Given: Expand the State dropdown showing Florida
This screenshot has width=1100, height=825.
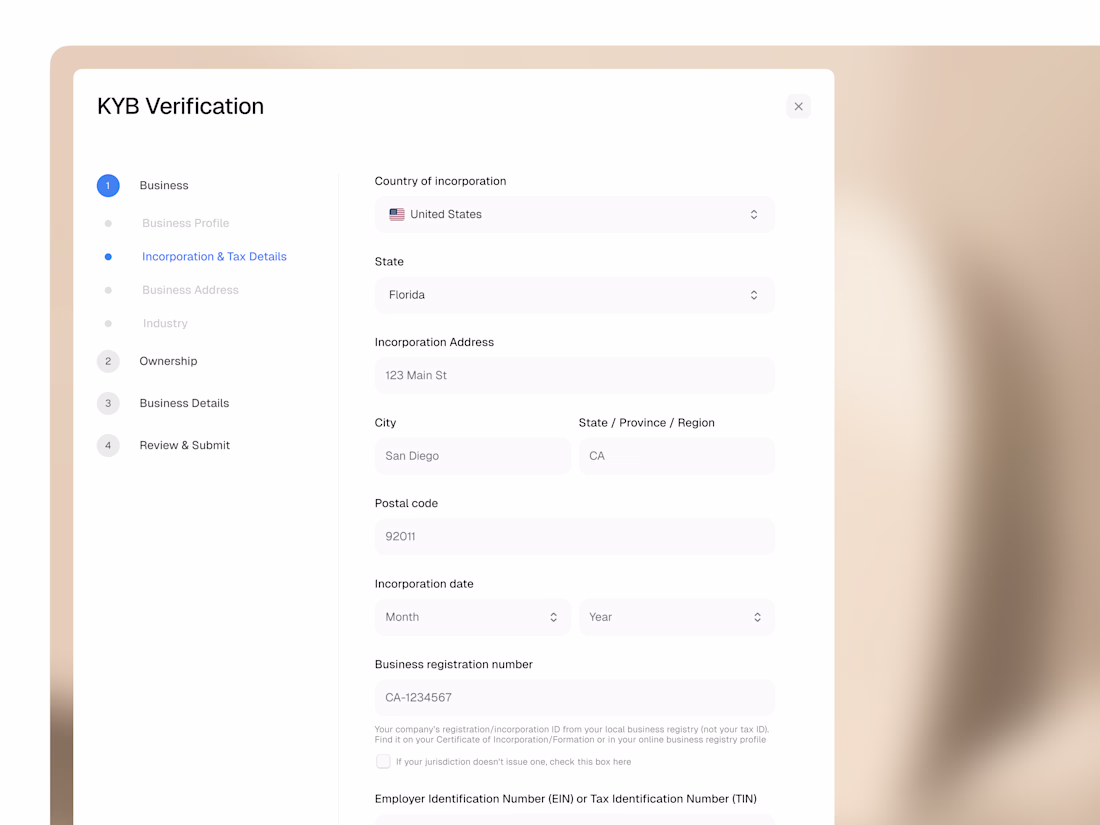Looking at the screenshot, I should click(x=574, y=295).
